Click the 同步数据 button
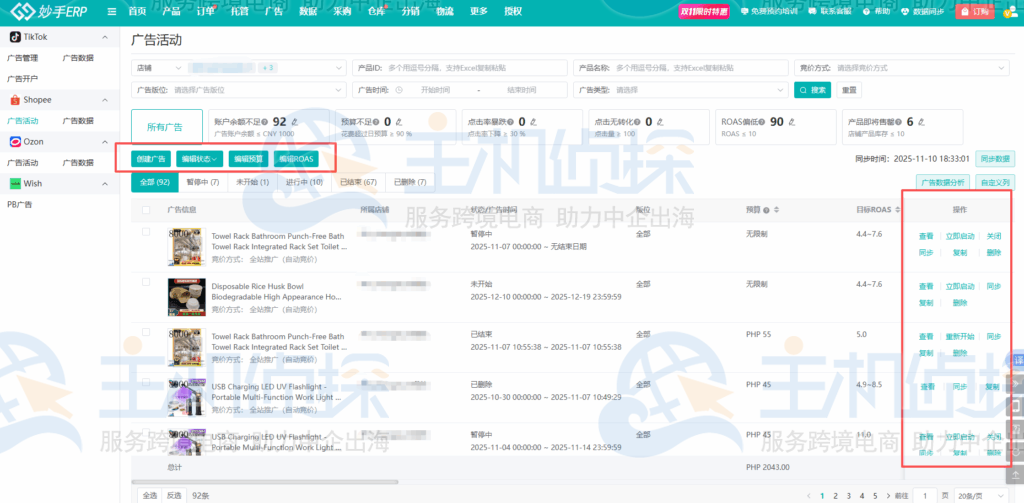 click(995, 159)
